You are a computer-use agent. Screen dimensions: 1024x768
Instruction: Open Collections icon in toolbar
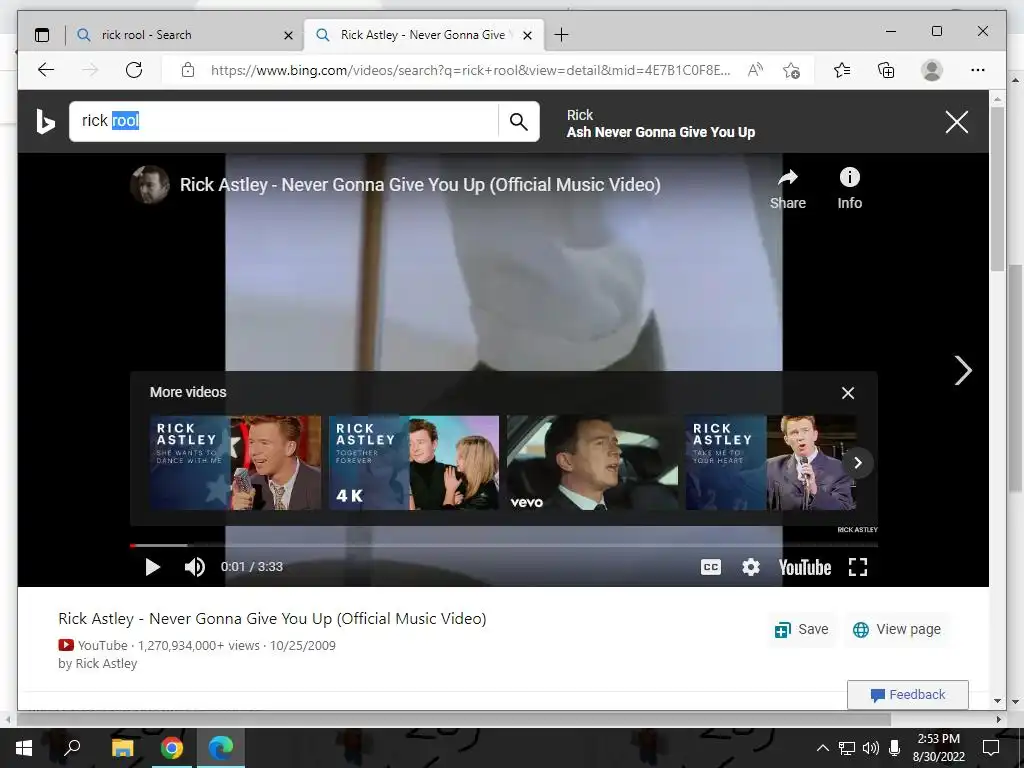tap(886, 70)
